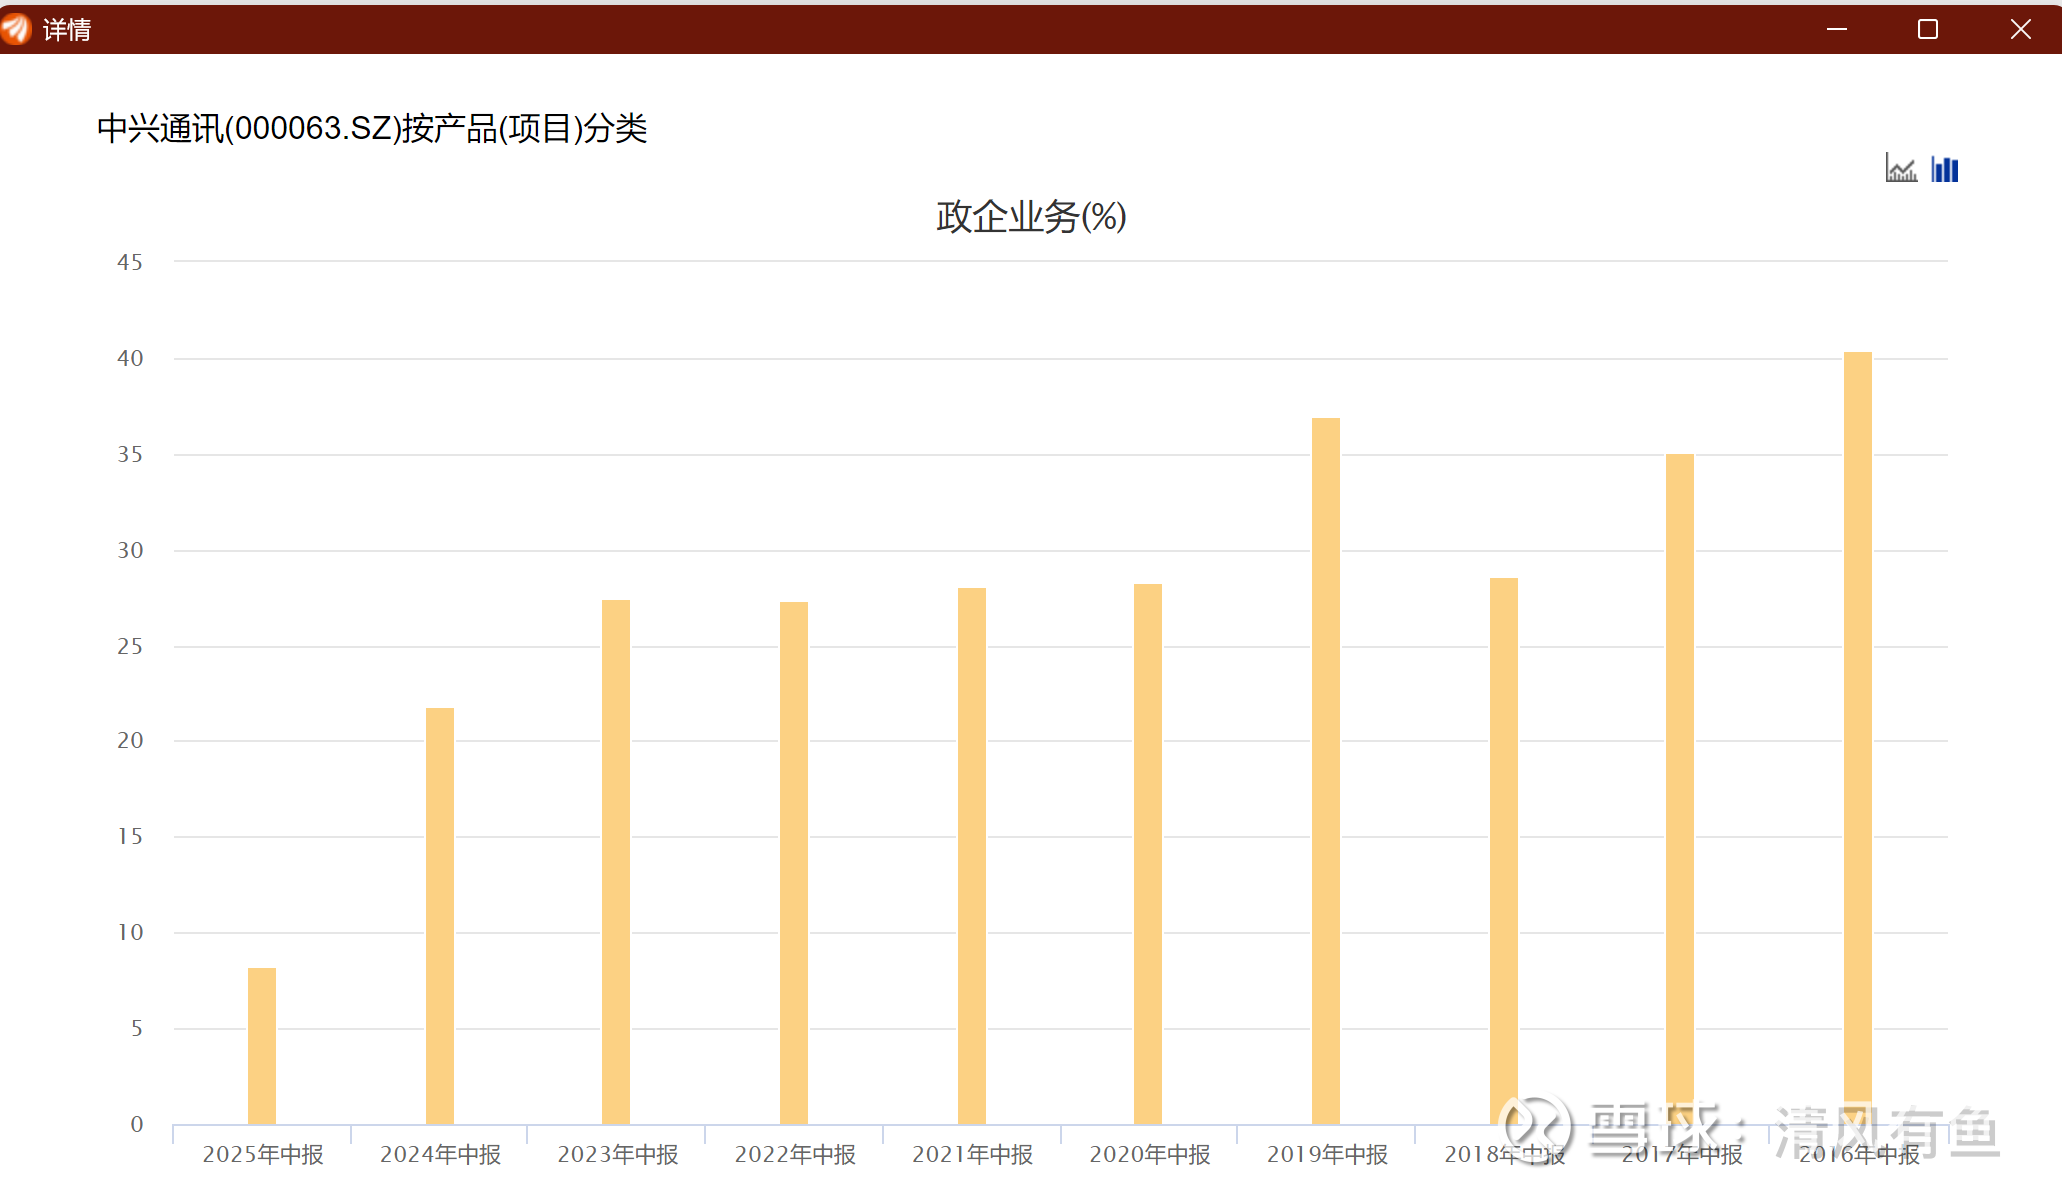2062x1195 pixels.
Task: Click the 政企业务(%) chart title
Action: tap(1031, 217)
